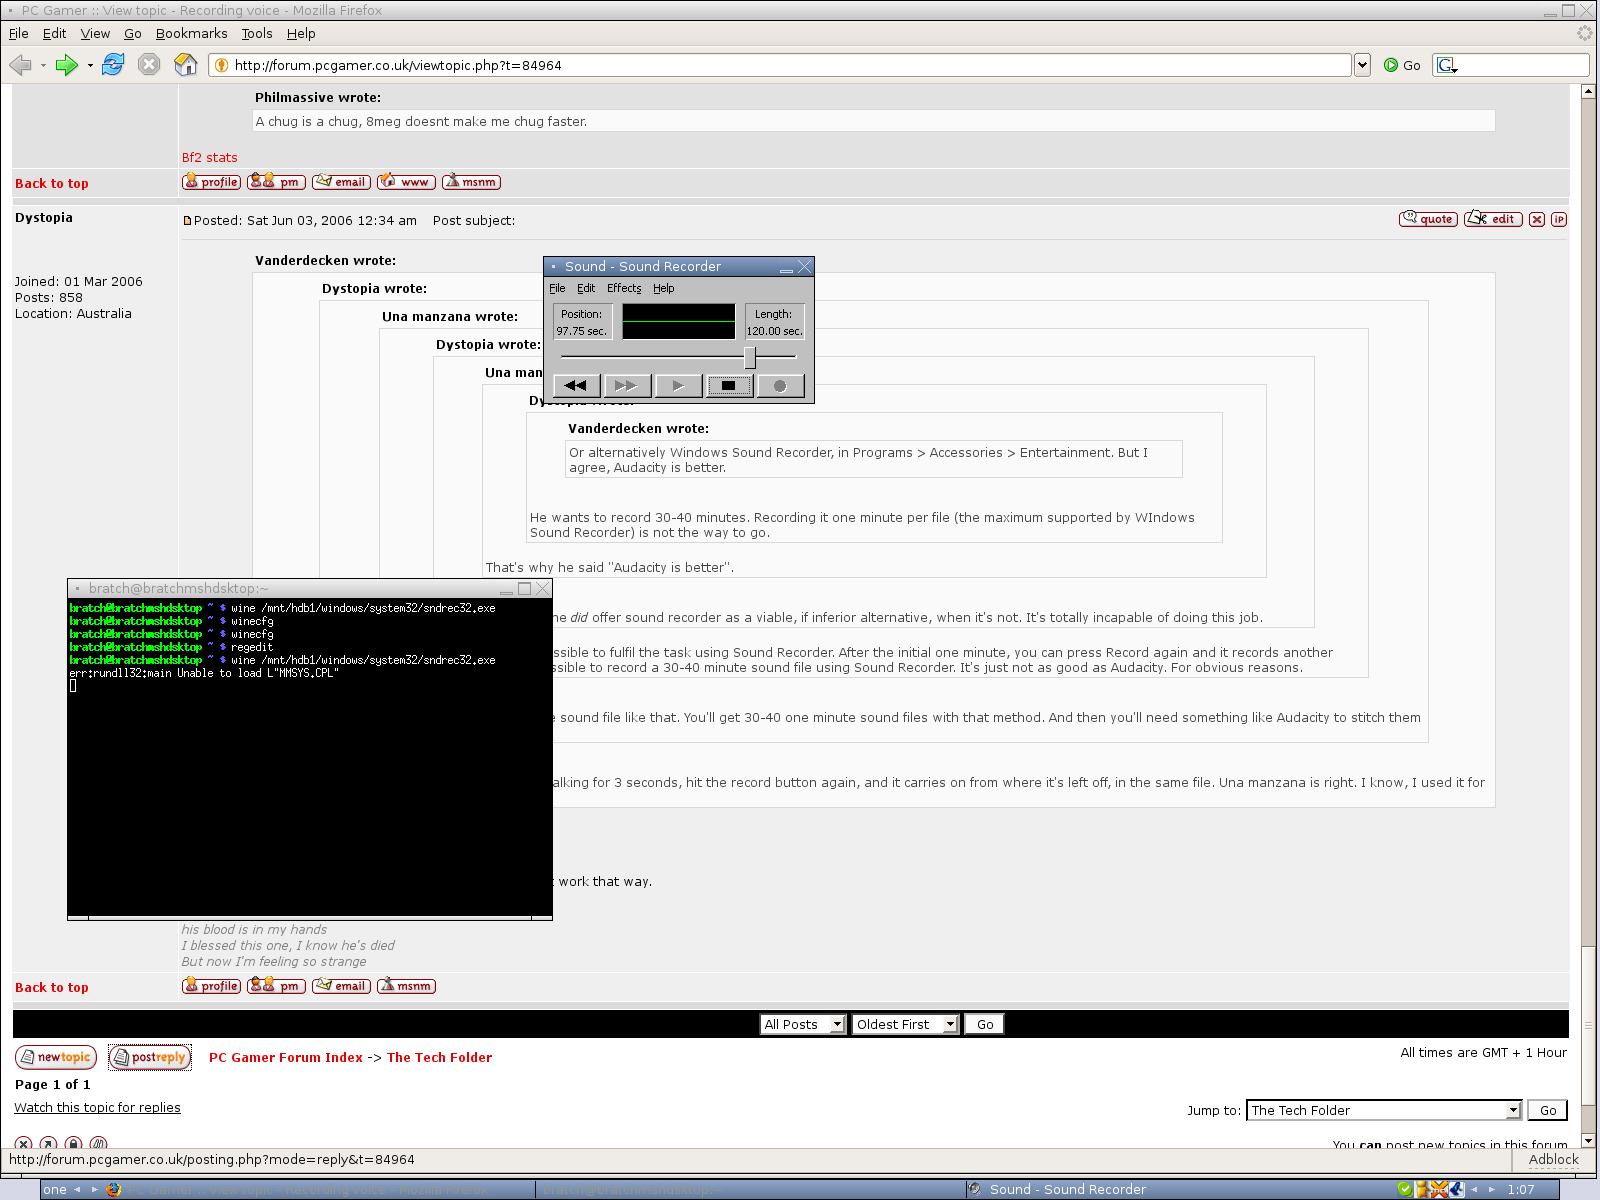Image resolution: width=1600 pixels, height=1200 pixels.
Task: Seek to end in Sound Recorder
Action: coord(627,385)
